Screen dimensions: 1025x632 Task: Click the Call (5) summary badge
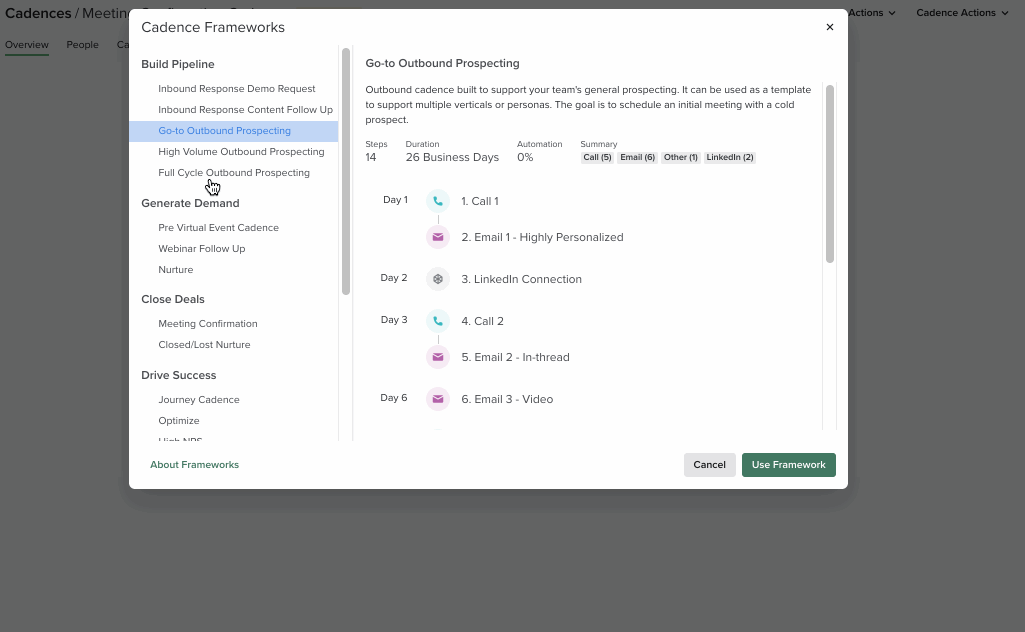point(597,157)
